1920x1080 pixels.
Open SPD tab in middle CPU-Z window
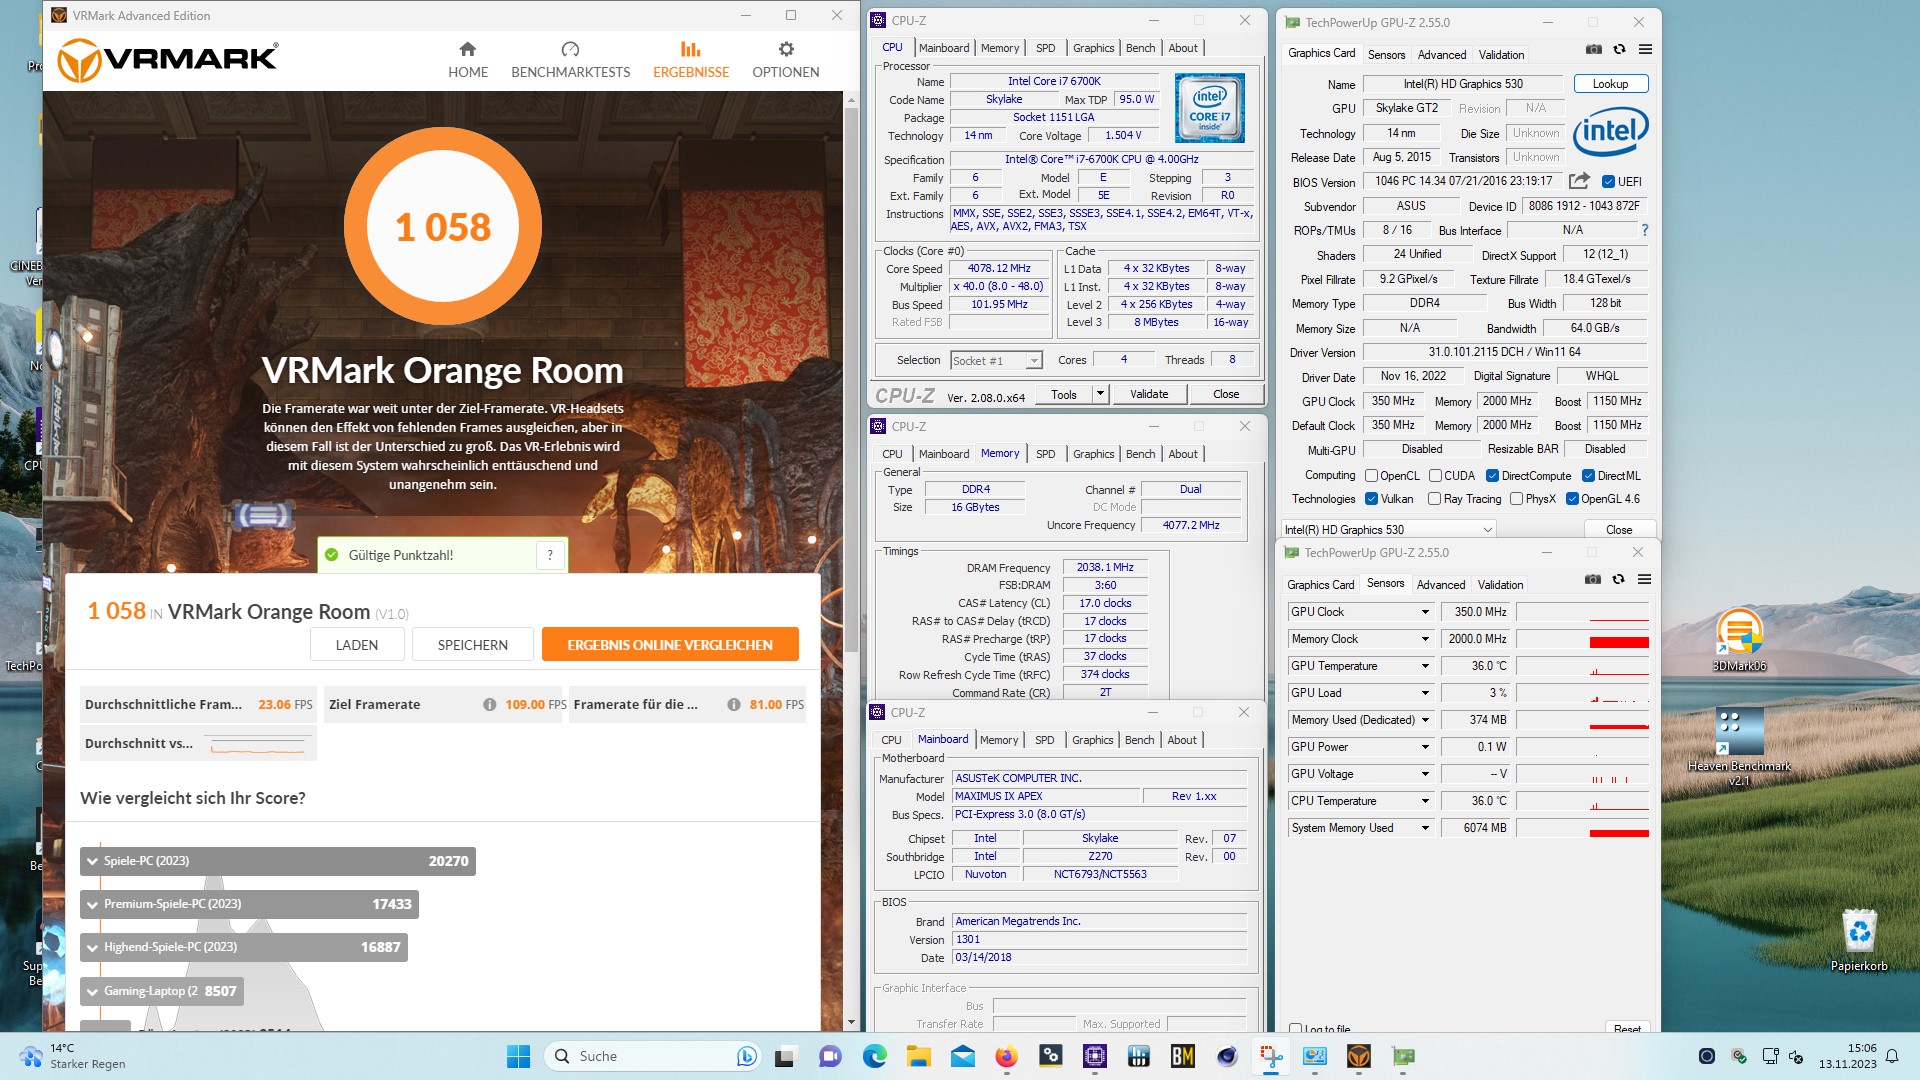1045,454
